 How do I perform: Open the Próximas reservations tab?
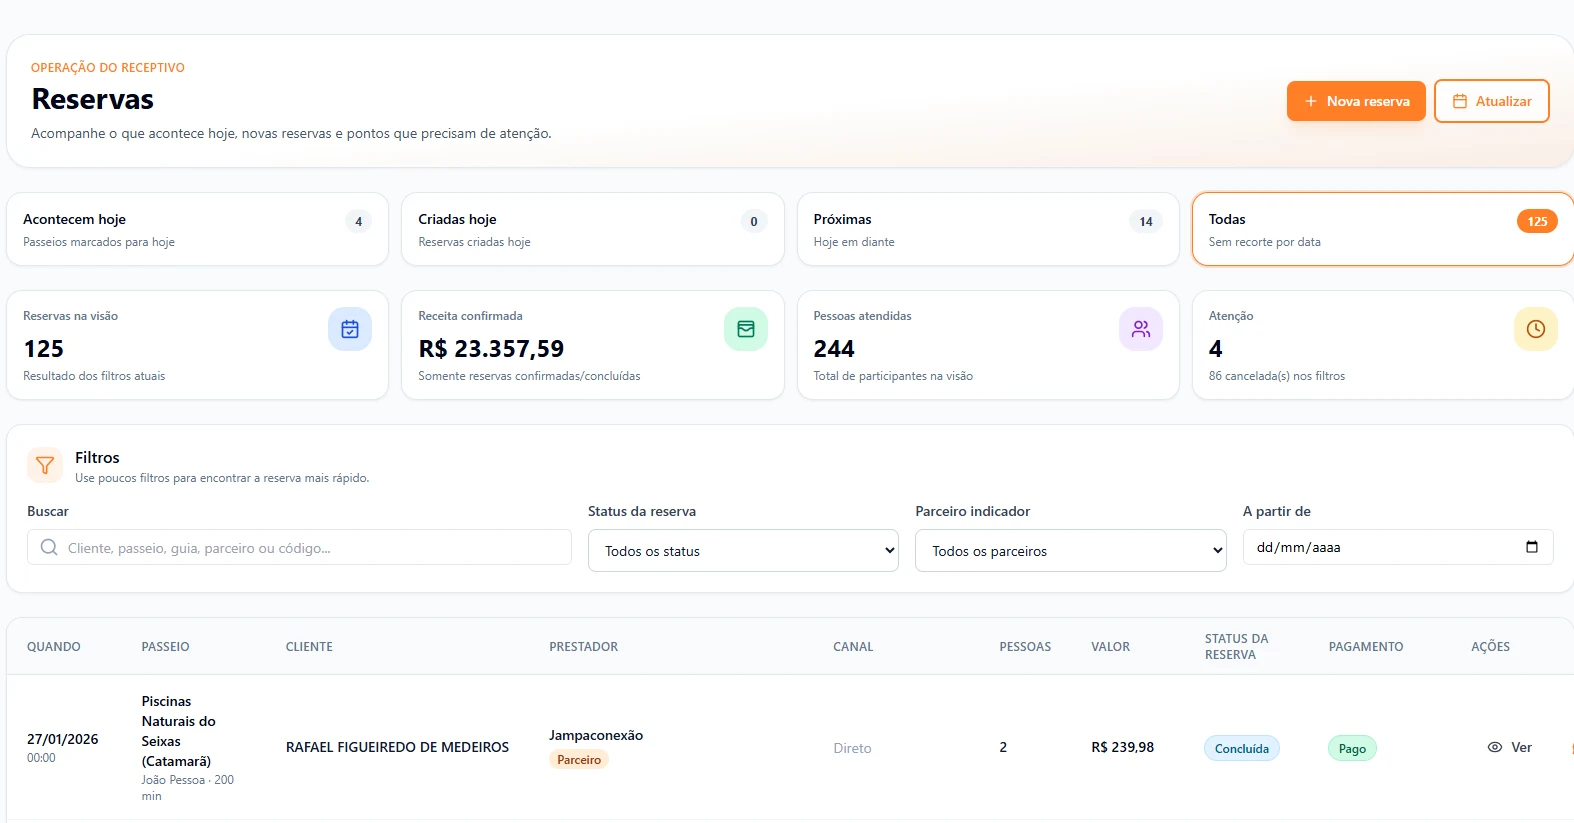pyautogui.click(x=988, y=229)
